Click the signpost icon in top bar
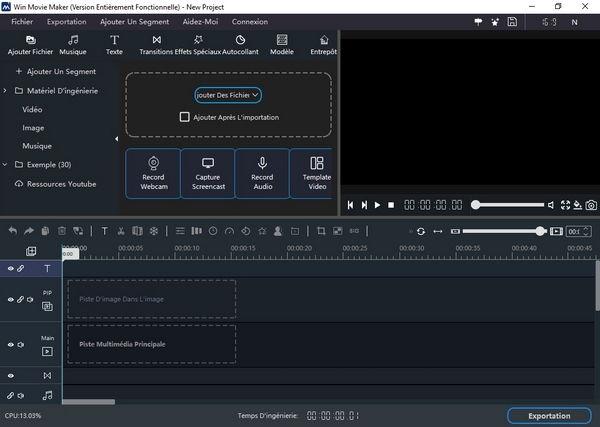This screenshot has height=427, width=600. coord(478,22)
